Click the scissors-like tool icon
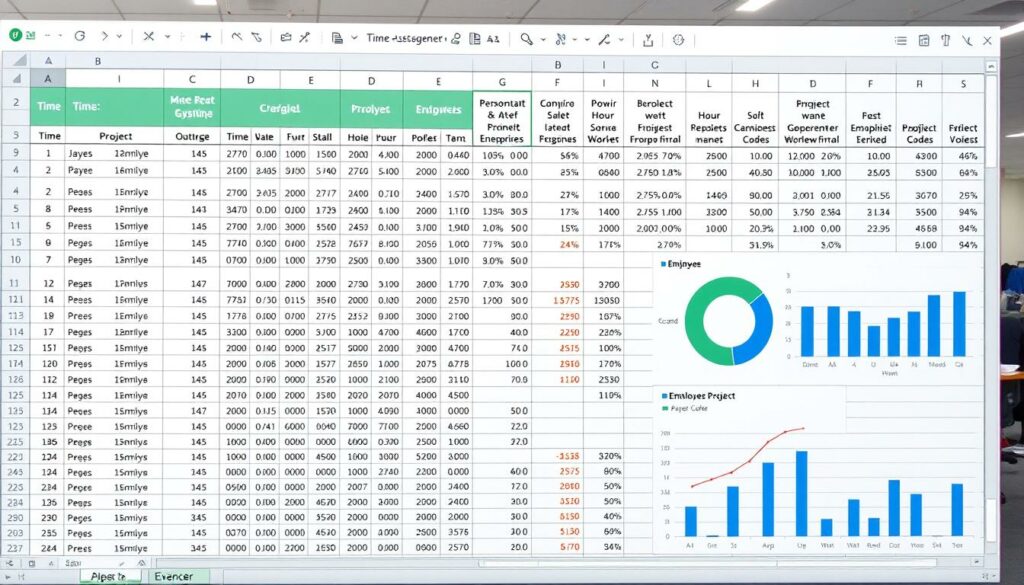Image resolution: width=1024 pixels, height=585 pixels. point(560,40)
